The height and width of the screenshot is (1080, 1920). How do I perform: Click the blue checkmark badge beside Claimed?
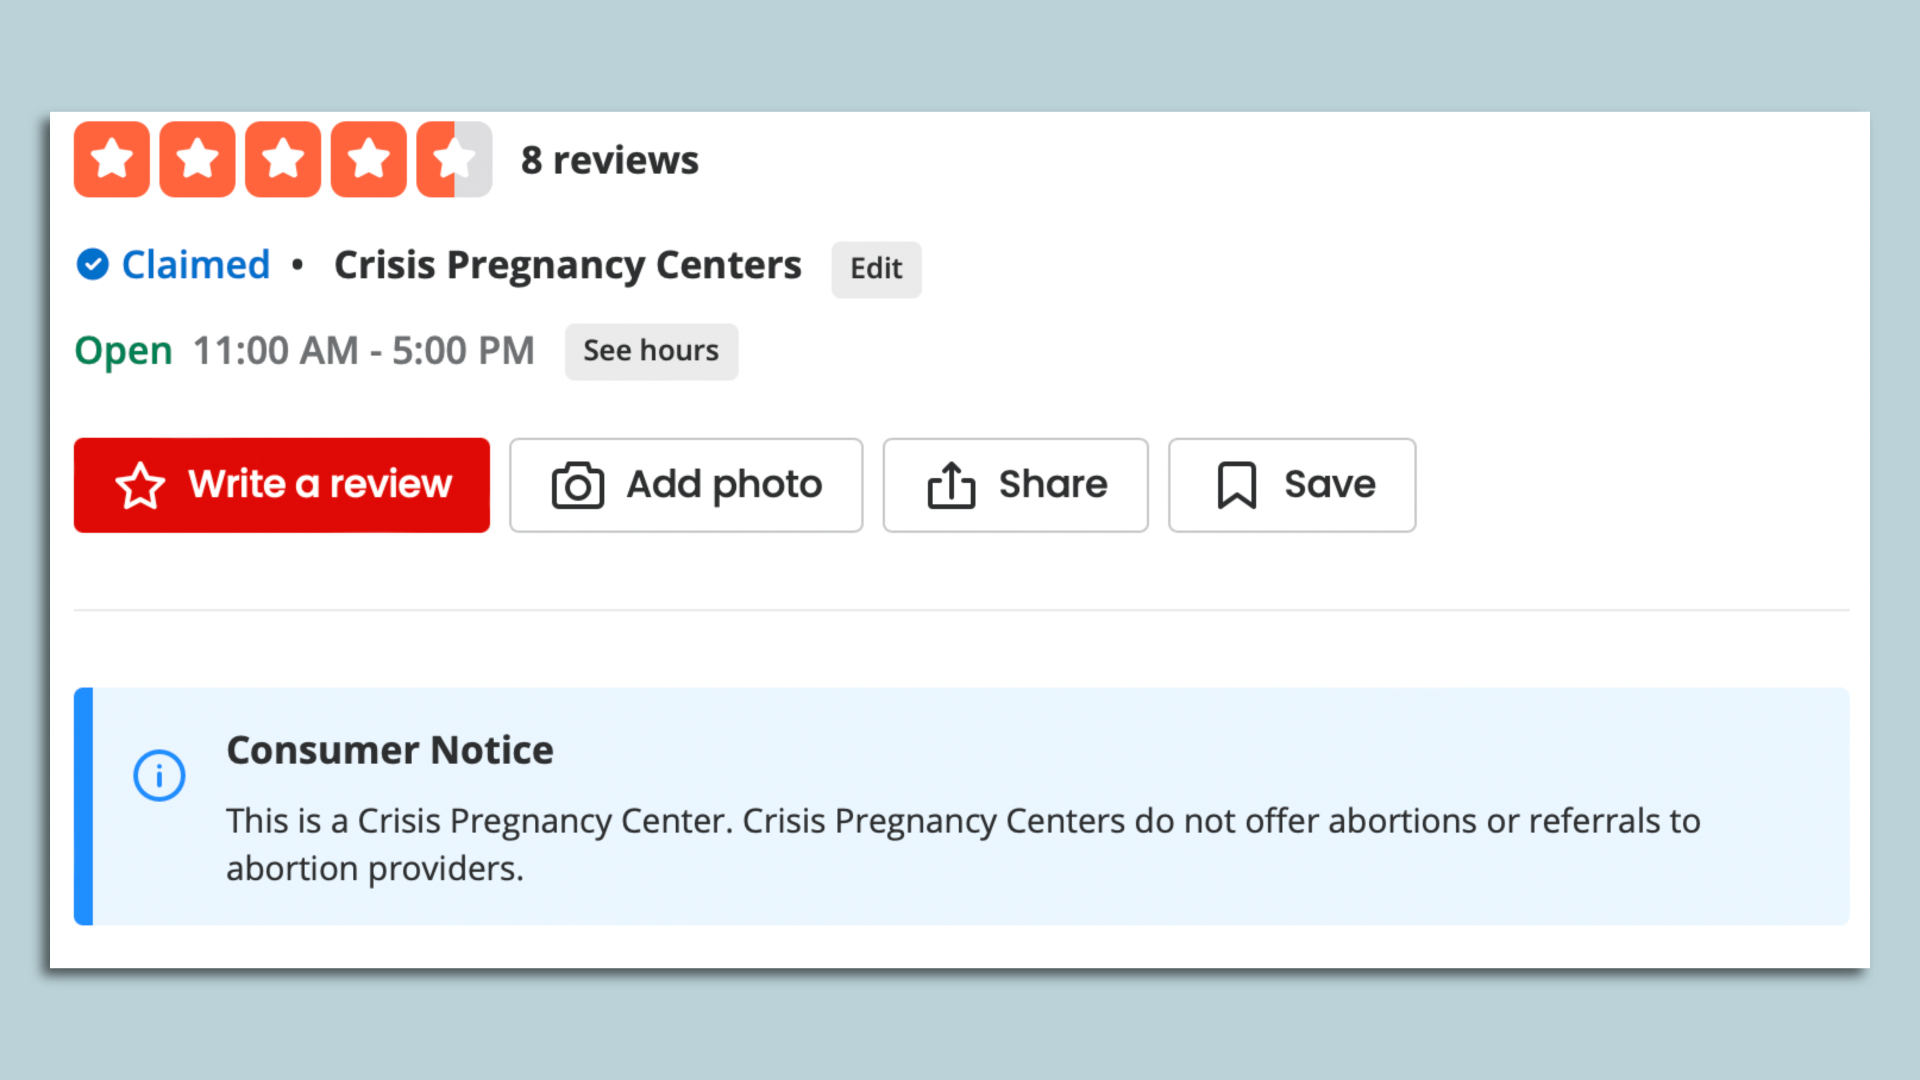93,264
